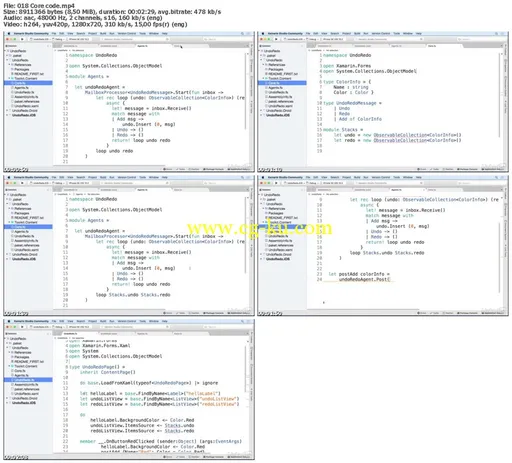Screen dimensions: 512x463
Task: Open the Tools menu in the last frame
Action: point(142,321)
